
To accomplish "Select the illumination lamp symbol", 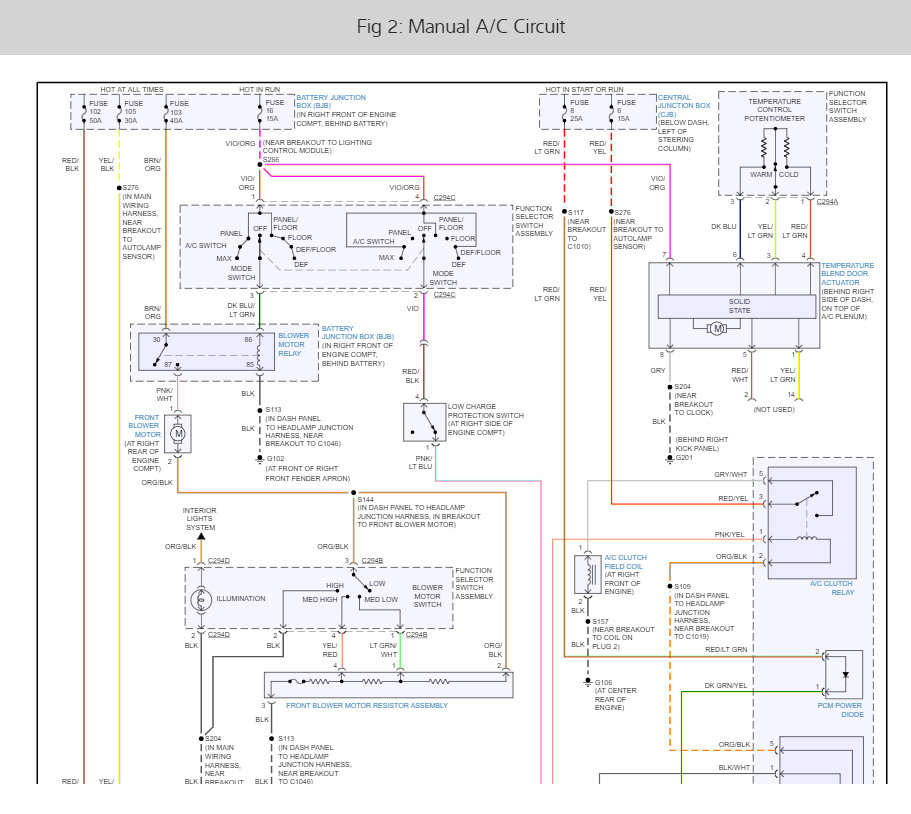I will click(201, 599).
